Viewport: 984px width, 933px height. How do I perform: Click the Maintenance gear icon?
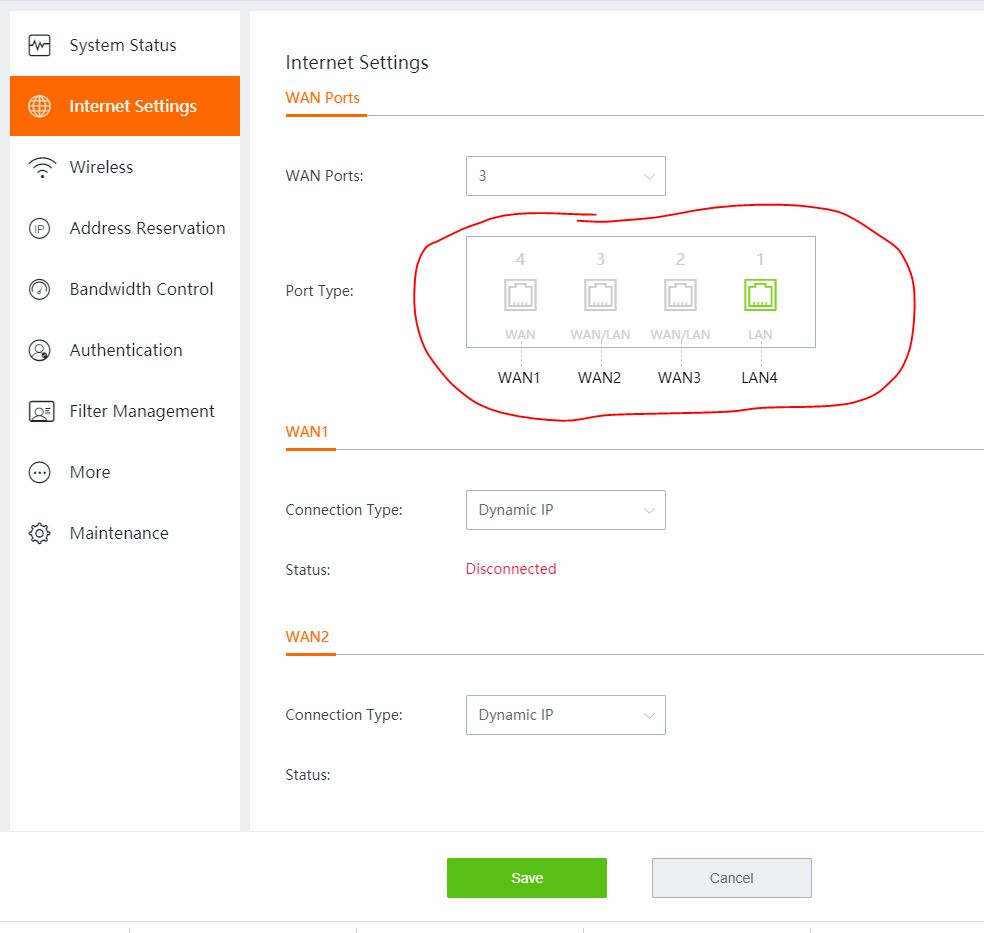[40, 534]
